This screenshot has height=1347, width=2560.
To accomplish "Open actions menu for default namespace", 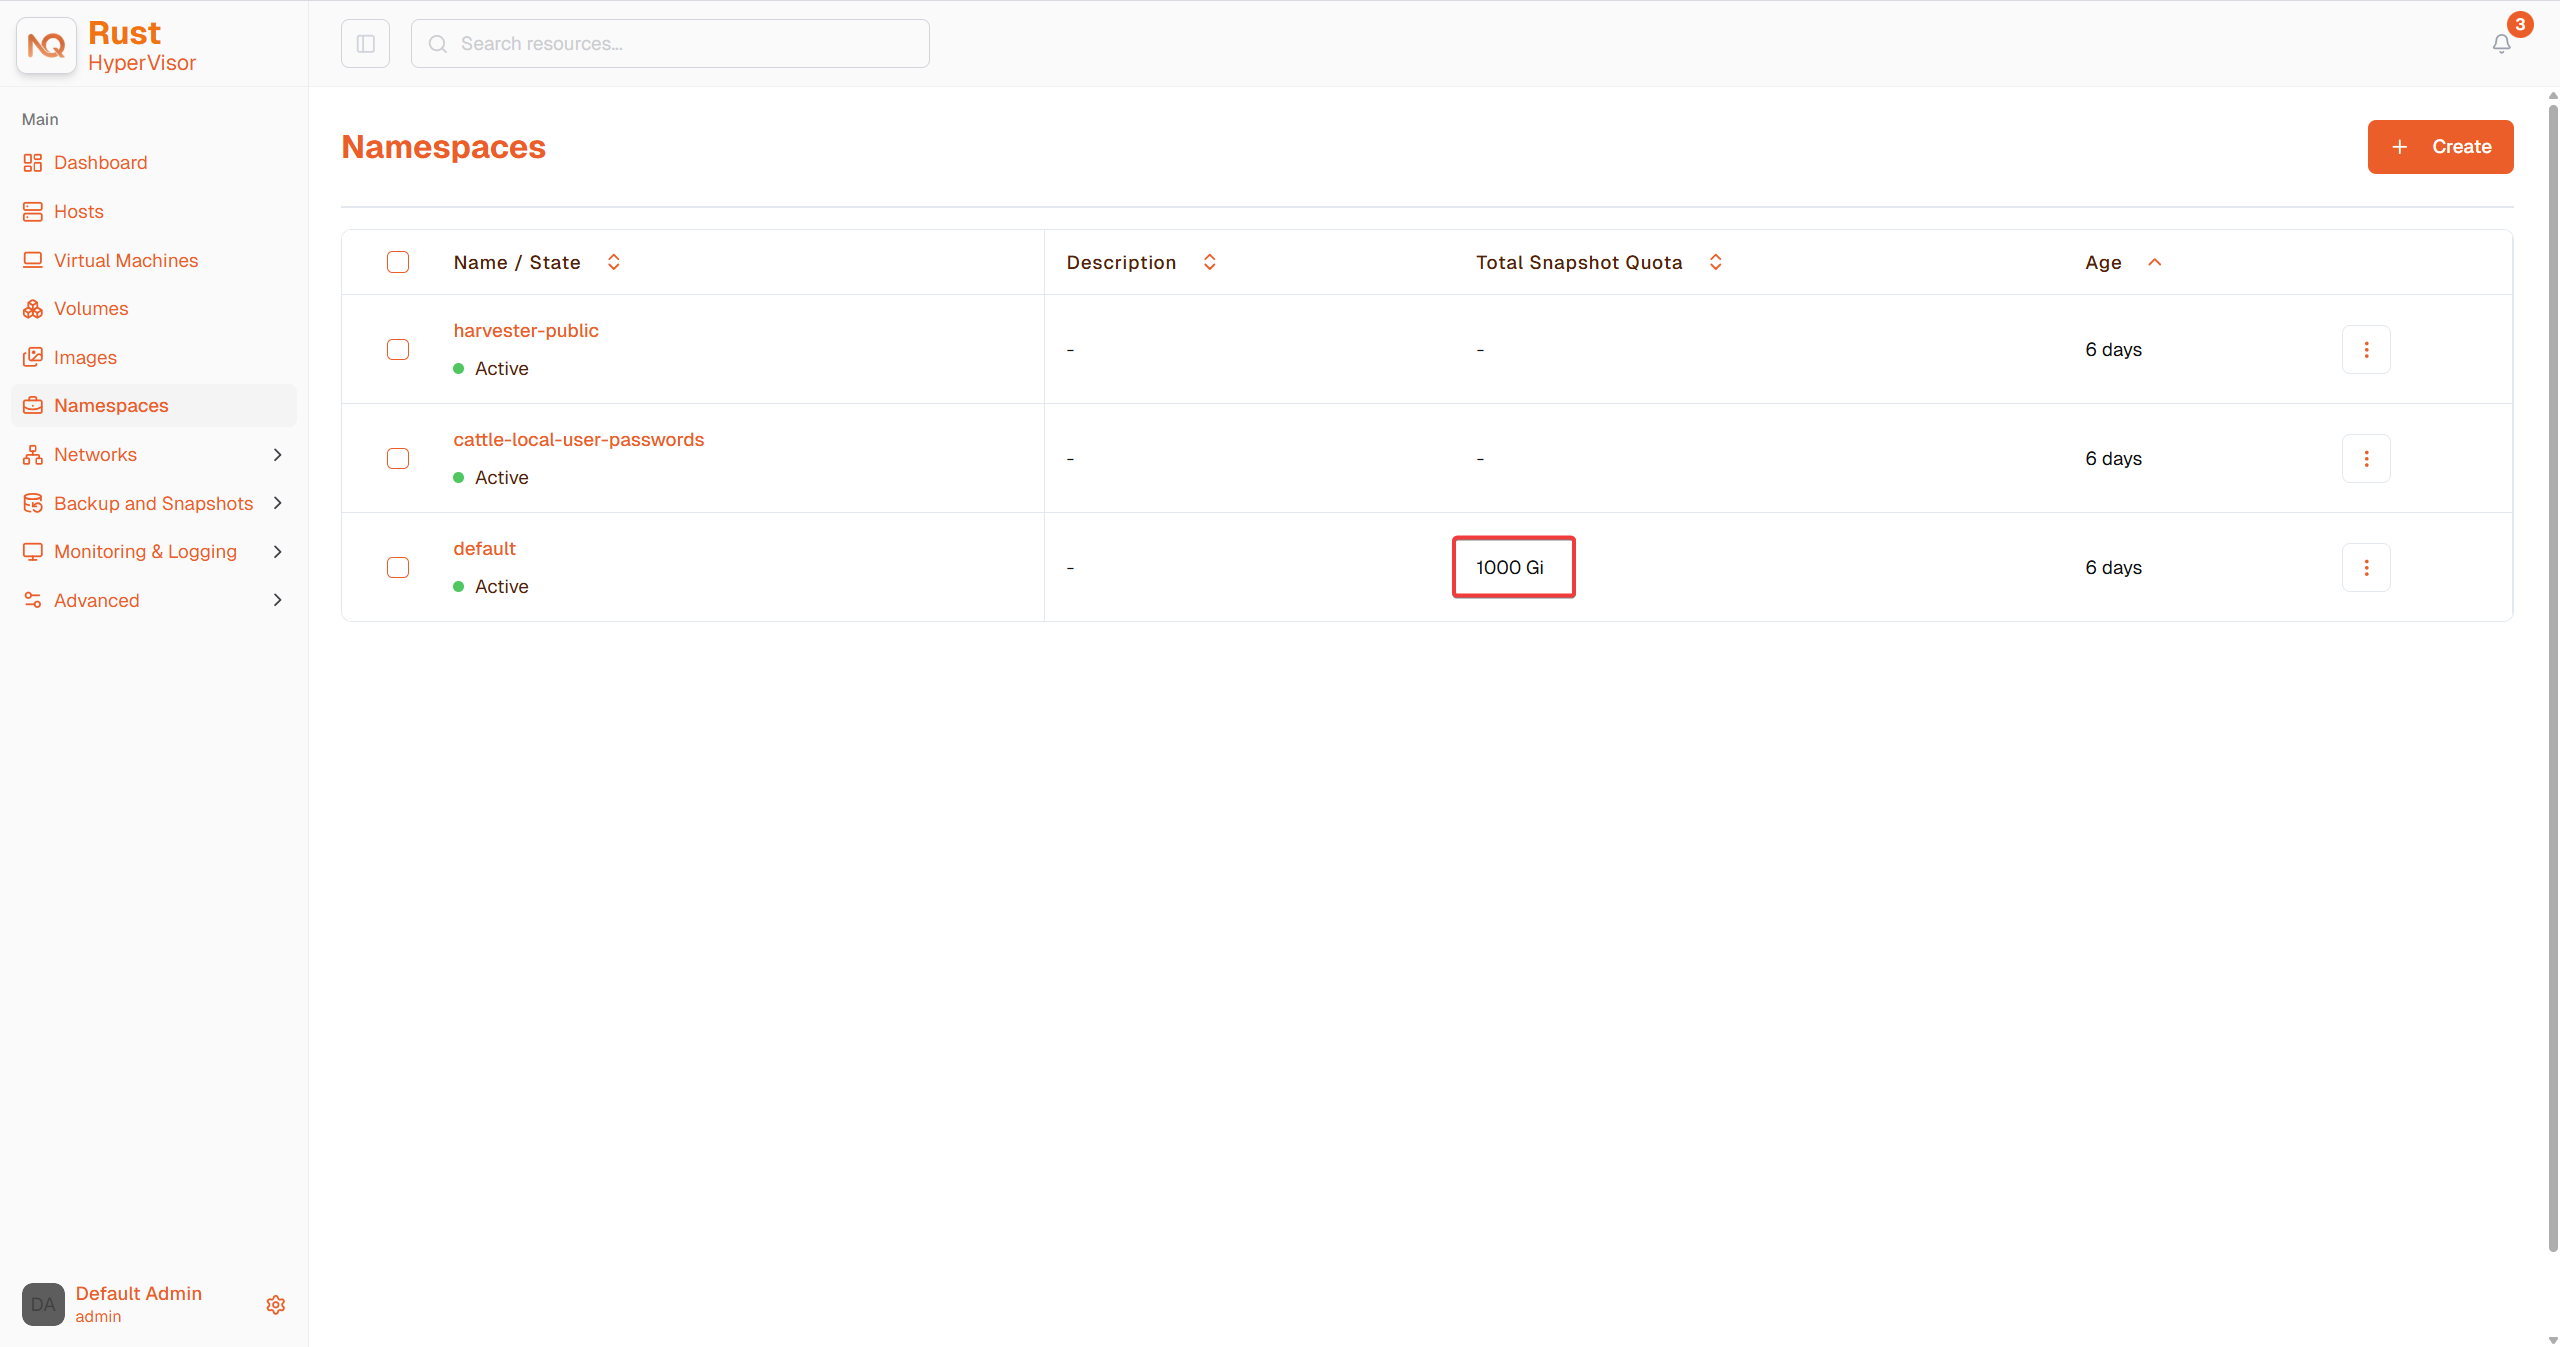I will [x=2366, y=568].
